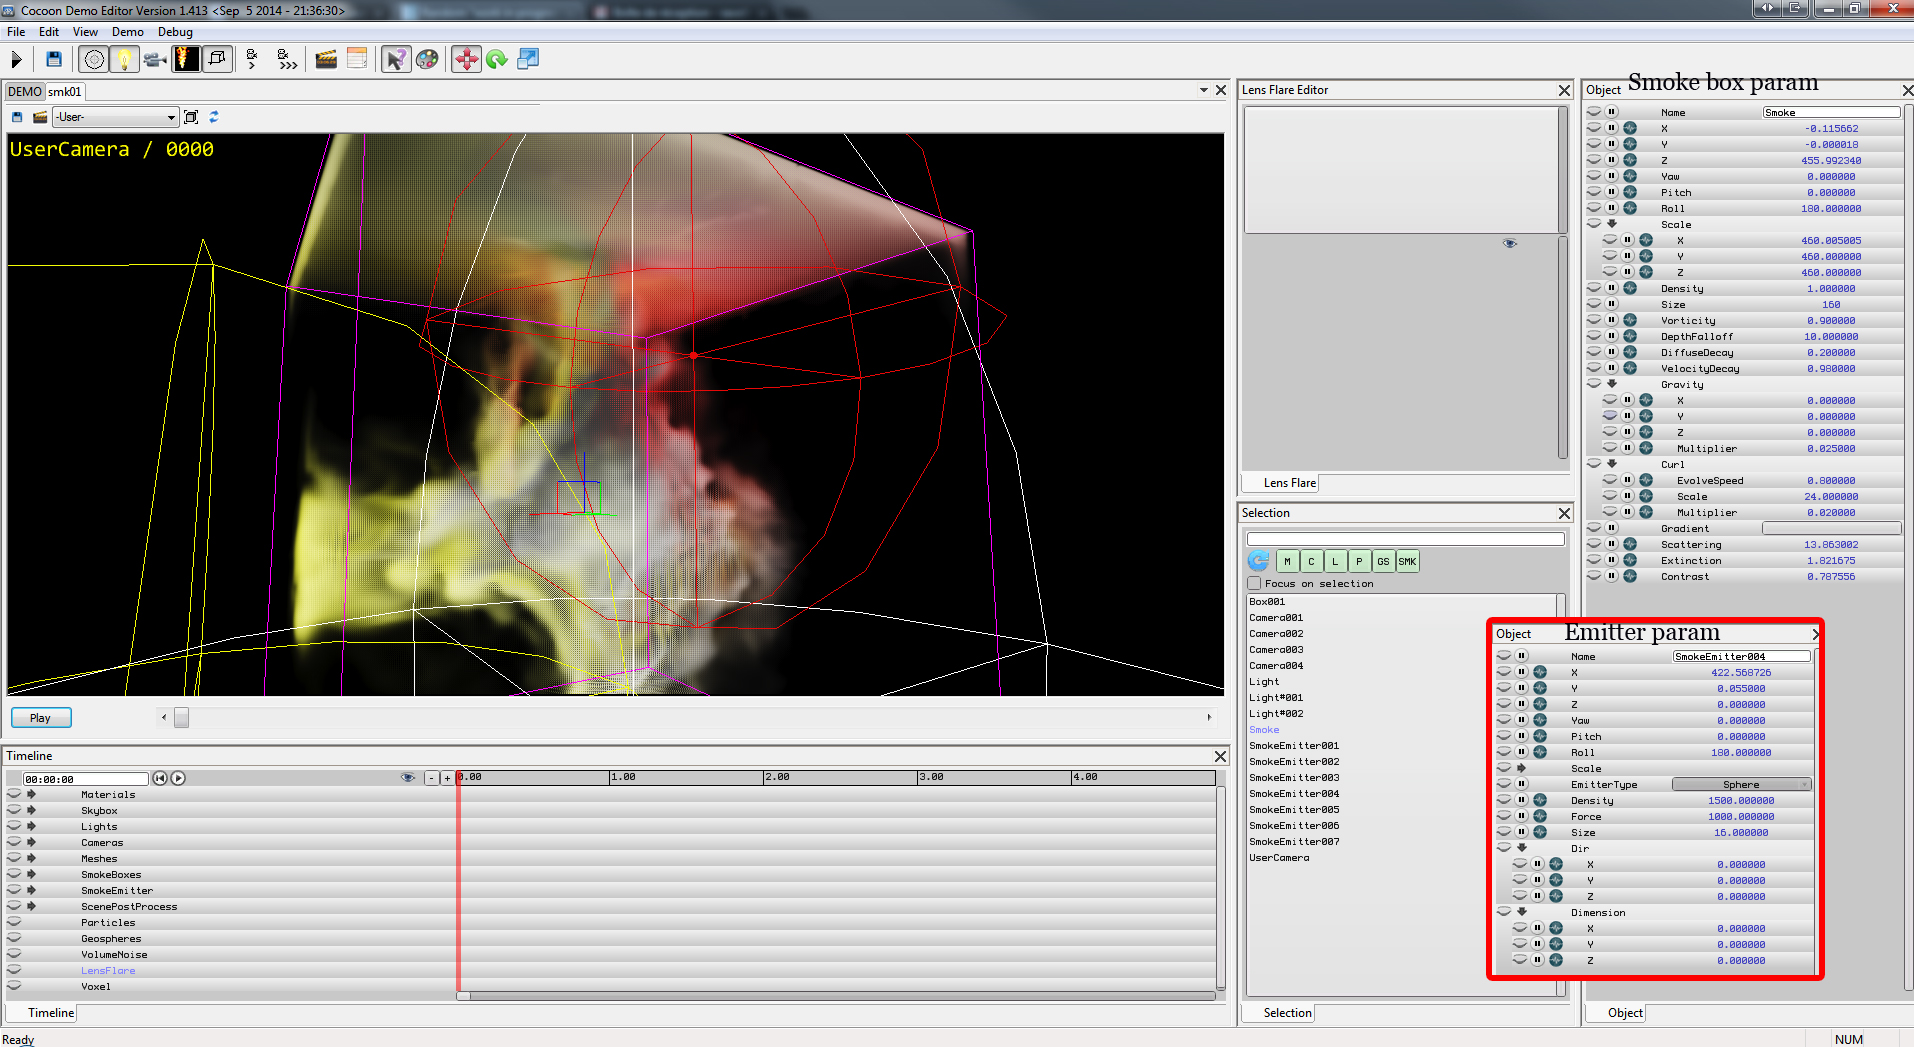Click the context help arrow icon

(x=396, y=59)
